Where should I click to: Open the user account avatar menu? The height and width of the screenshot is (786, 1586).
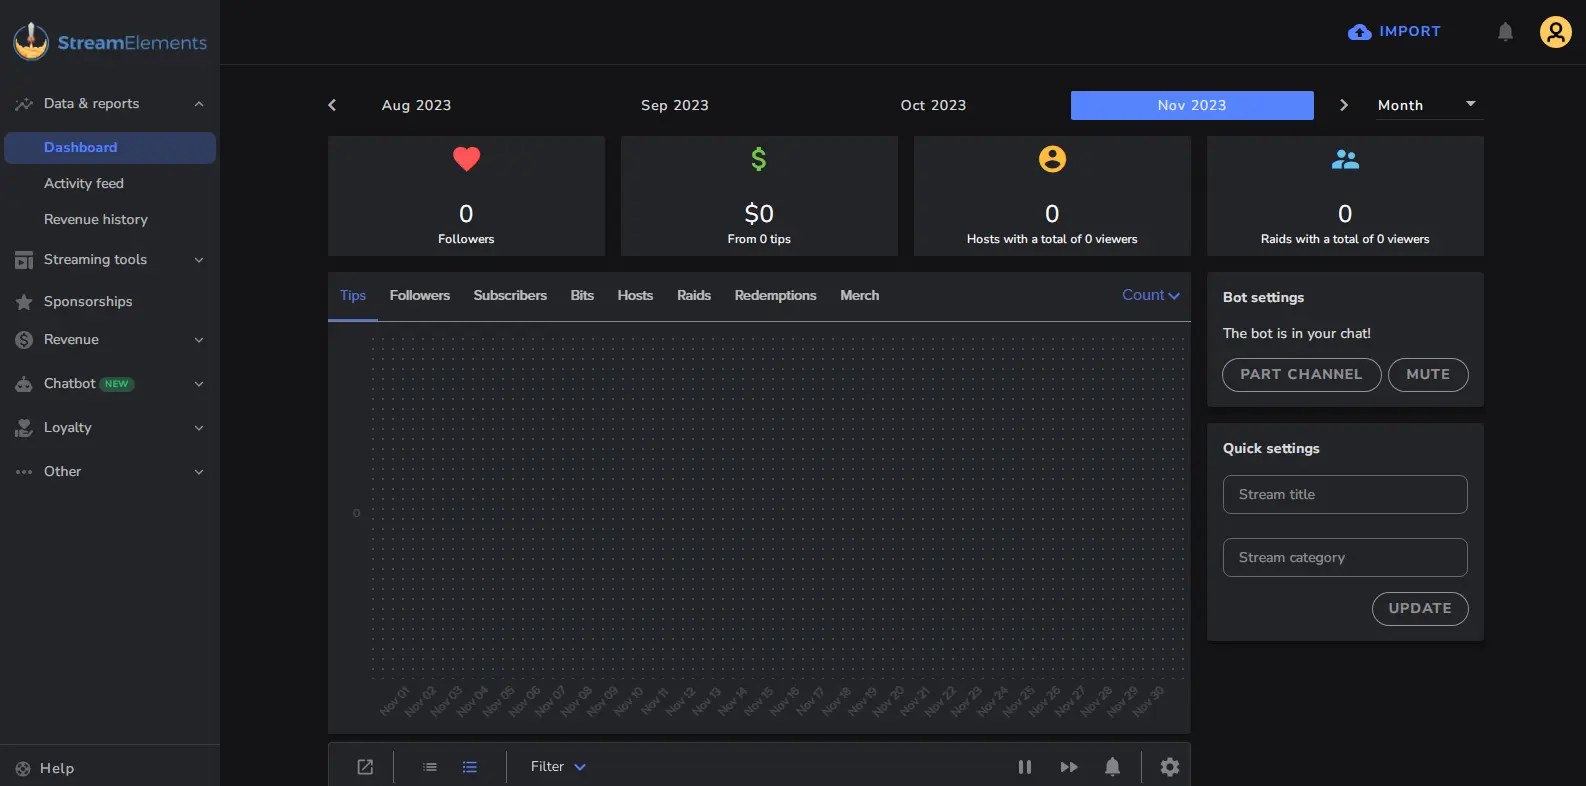(1555, 32)
